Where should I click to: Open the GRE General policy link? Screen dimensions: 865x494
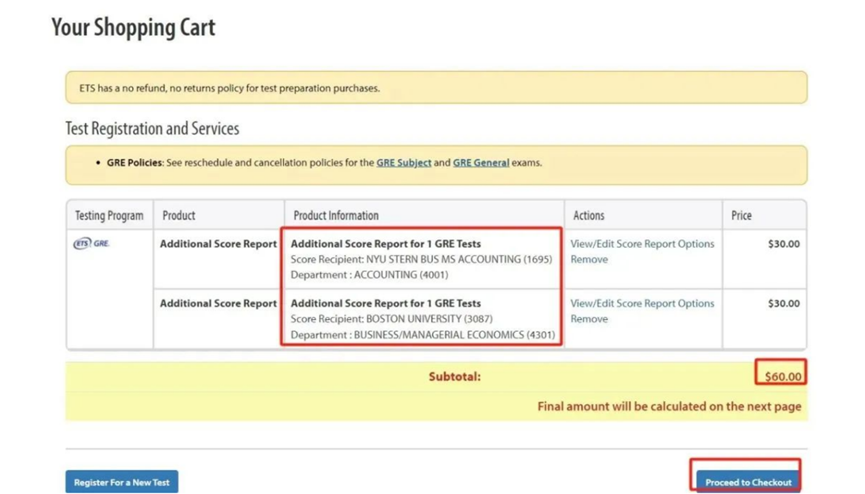click(481, 163)
